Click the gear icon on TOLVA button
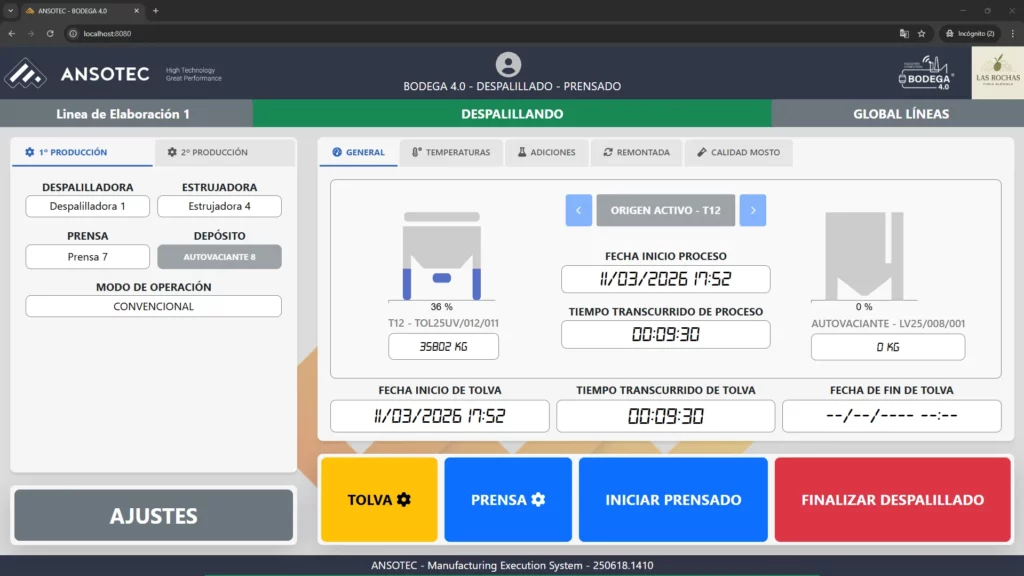This screenshot has height=576, width=1024. [x=404, y=500]
